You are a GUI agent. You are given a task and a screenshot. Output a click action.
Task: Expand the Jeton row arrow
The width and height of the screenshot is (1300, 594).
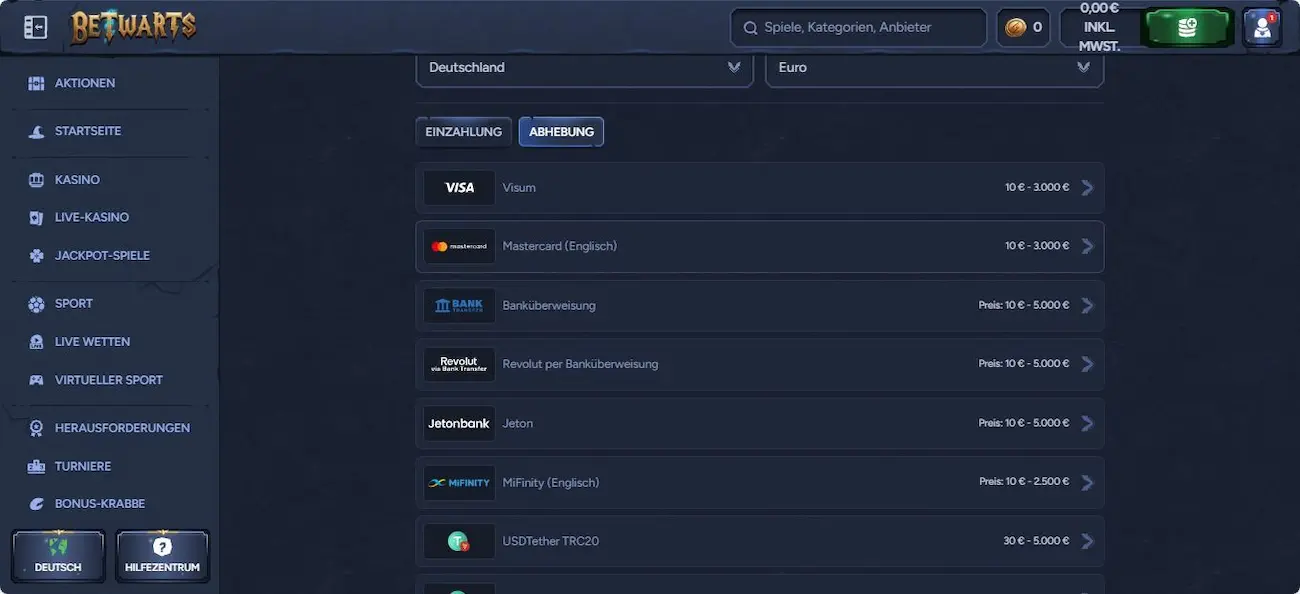pos(1088,423)
